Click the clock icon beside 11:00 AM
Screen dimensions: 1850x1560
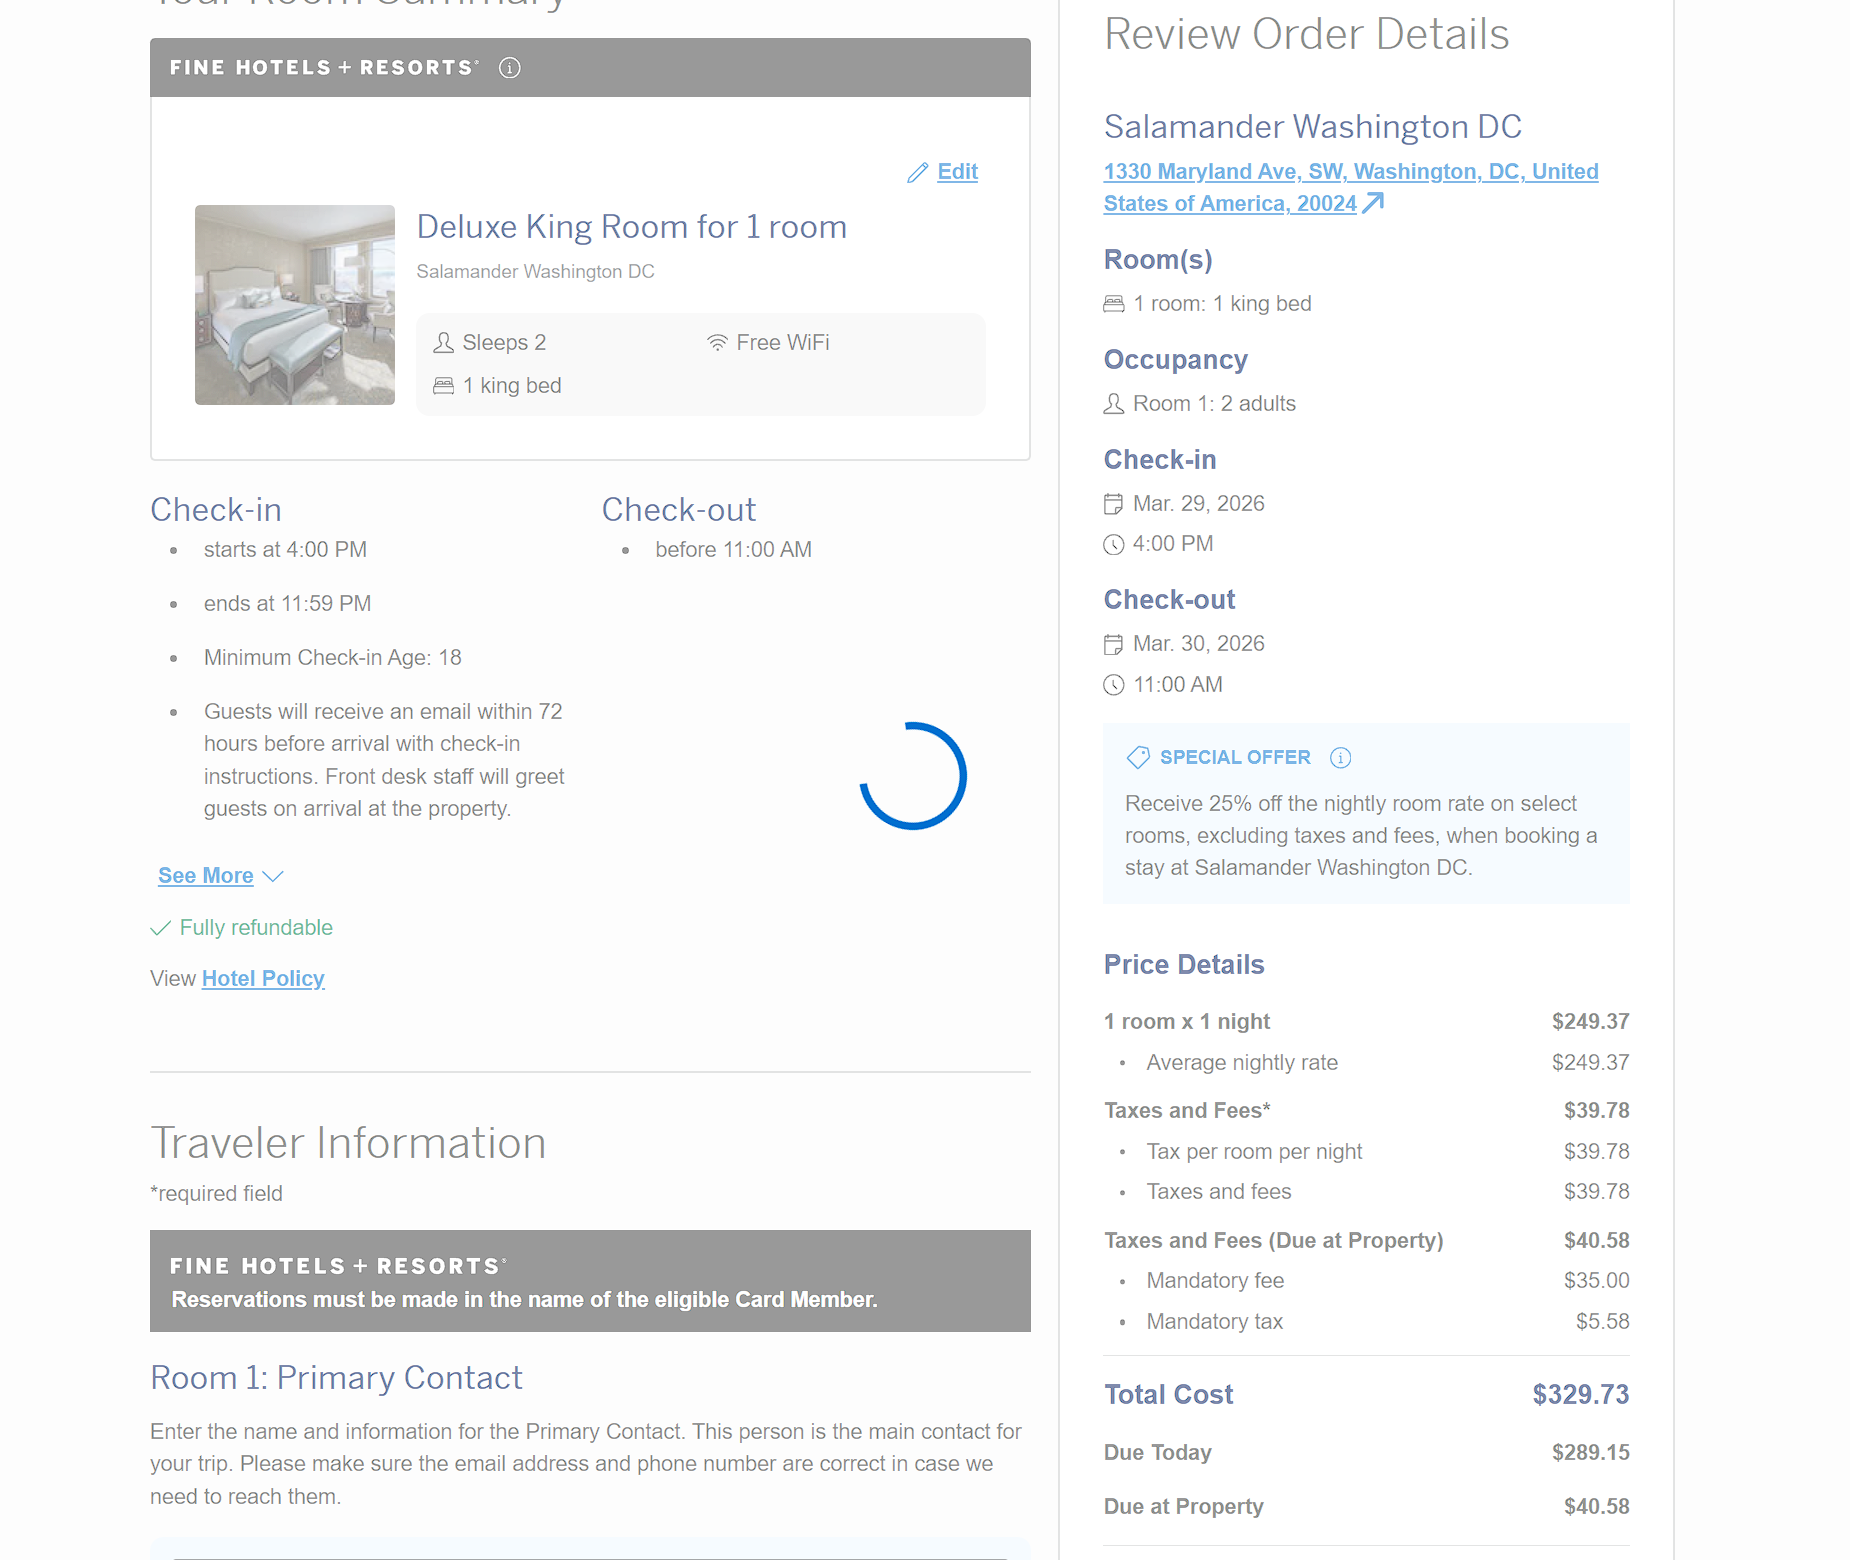(1113, 685)
